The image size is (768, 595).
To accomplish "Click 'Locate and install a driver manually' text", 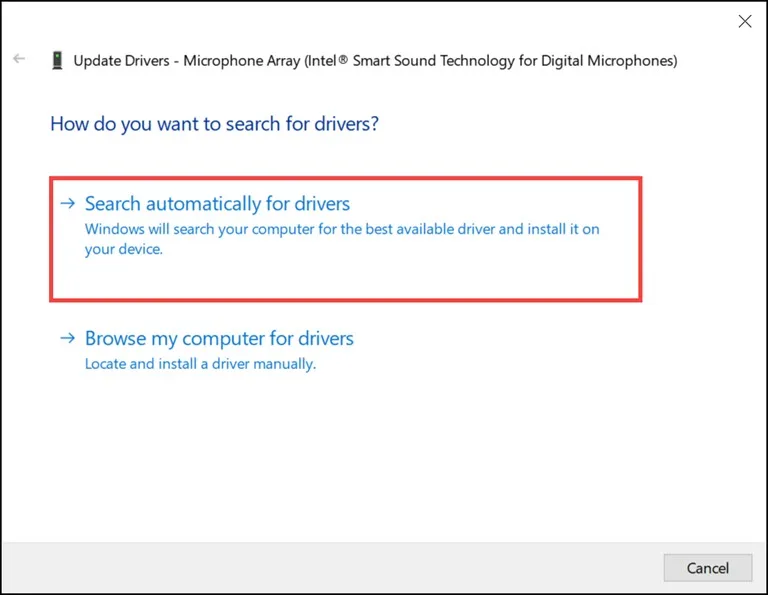I will coord(200,364).
